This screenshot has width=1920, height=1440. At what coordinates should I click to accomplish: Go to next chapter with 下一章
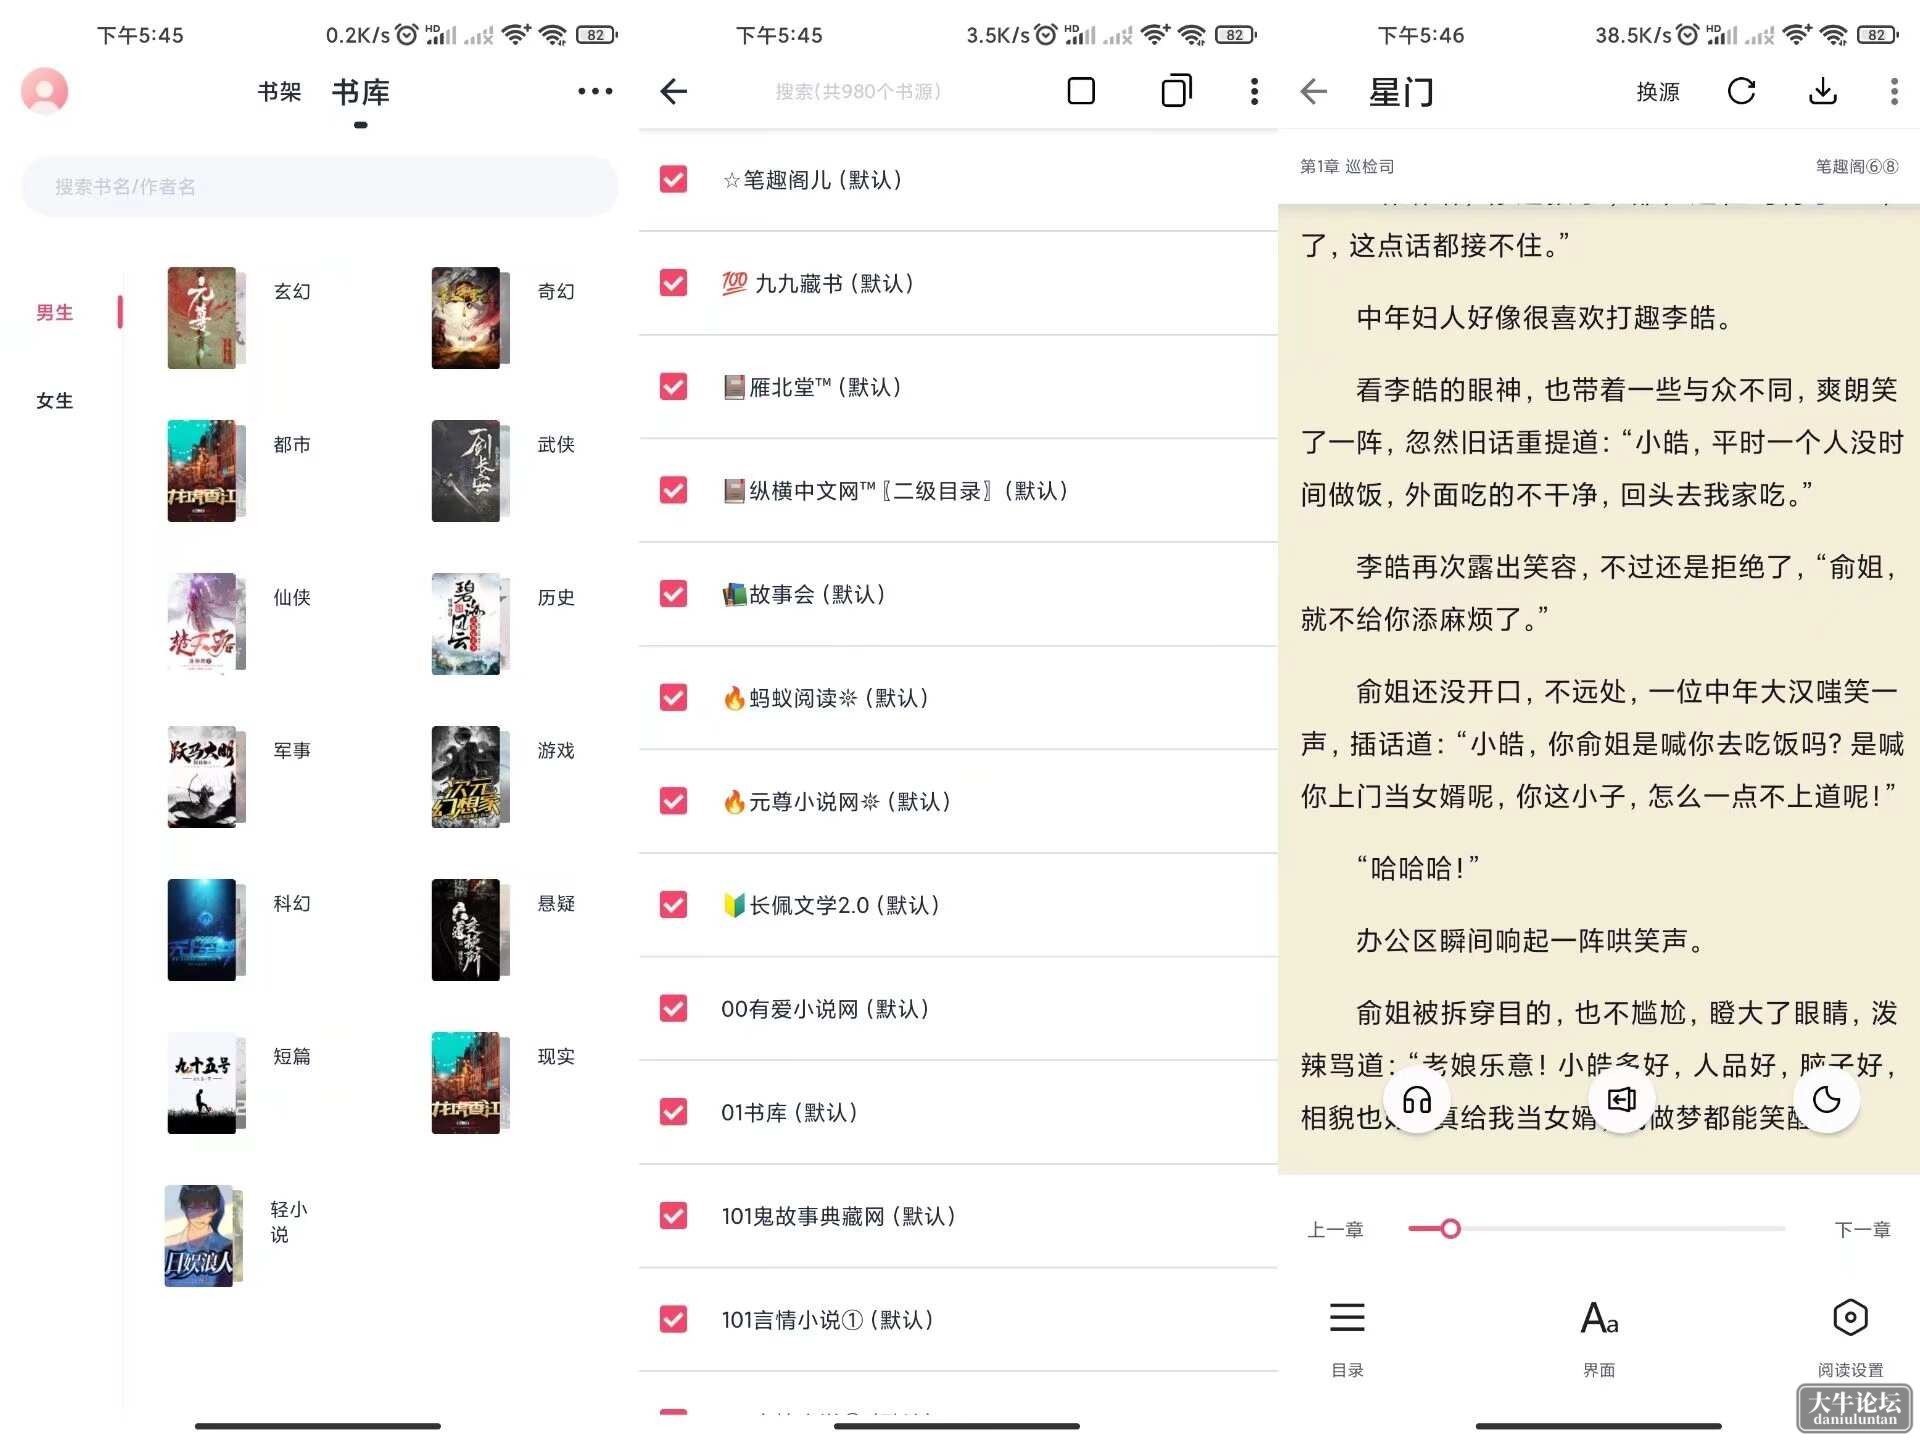1862,1230
